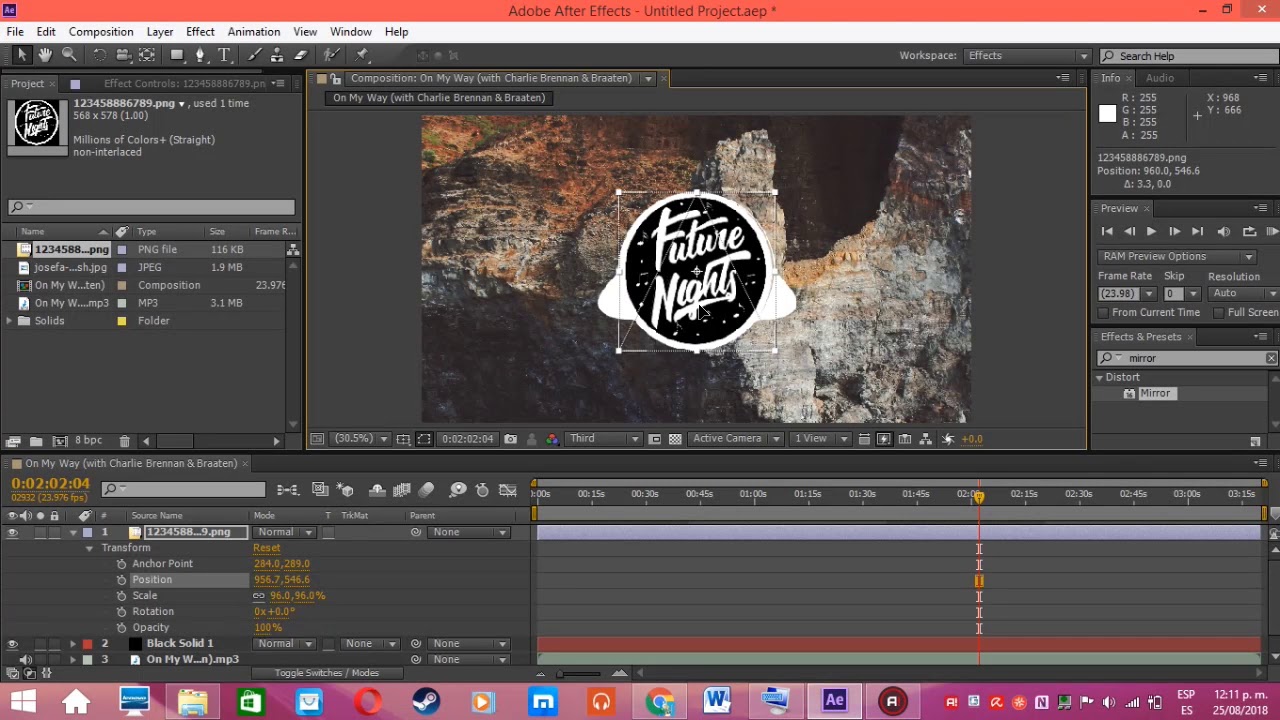Screen dimensions: 1280x720
Task: Create new folder in Project panel
Action: coord(36,441)
